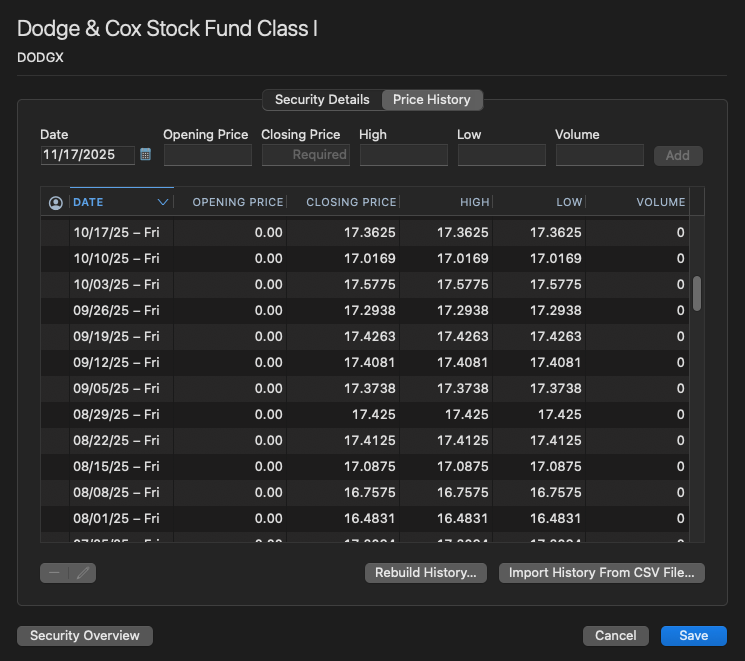Click the pencil edit-entry icon
745x661 pixels.
click(83, 573)
